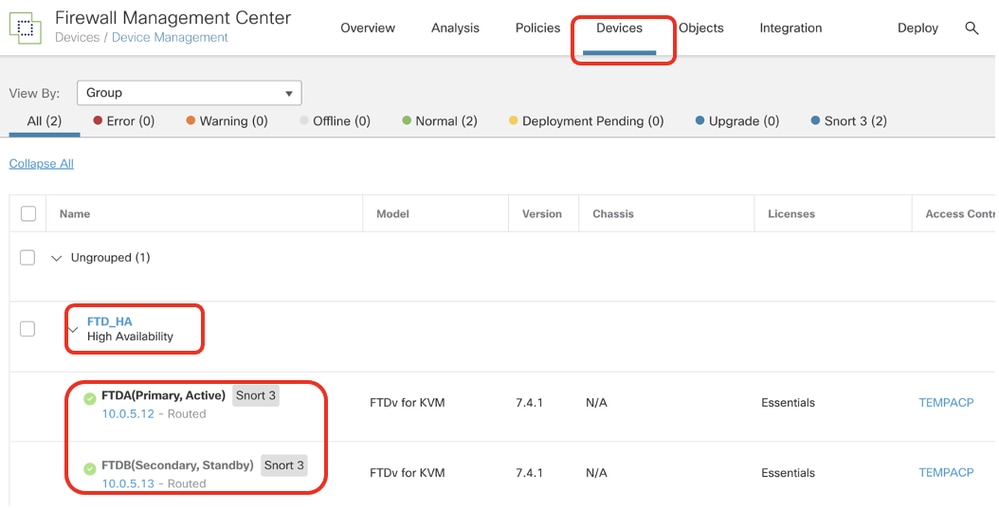The width and height of the screenshot is (999, 511).
Task: Click the Collapse All link
Action: point(41,164)
